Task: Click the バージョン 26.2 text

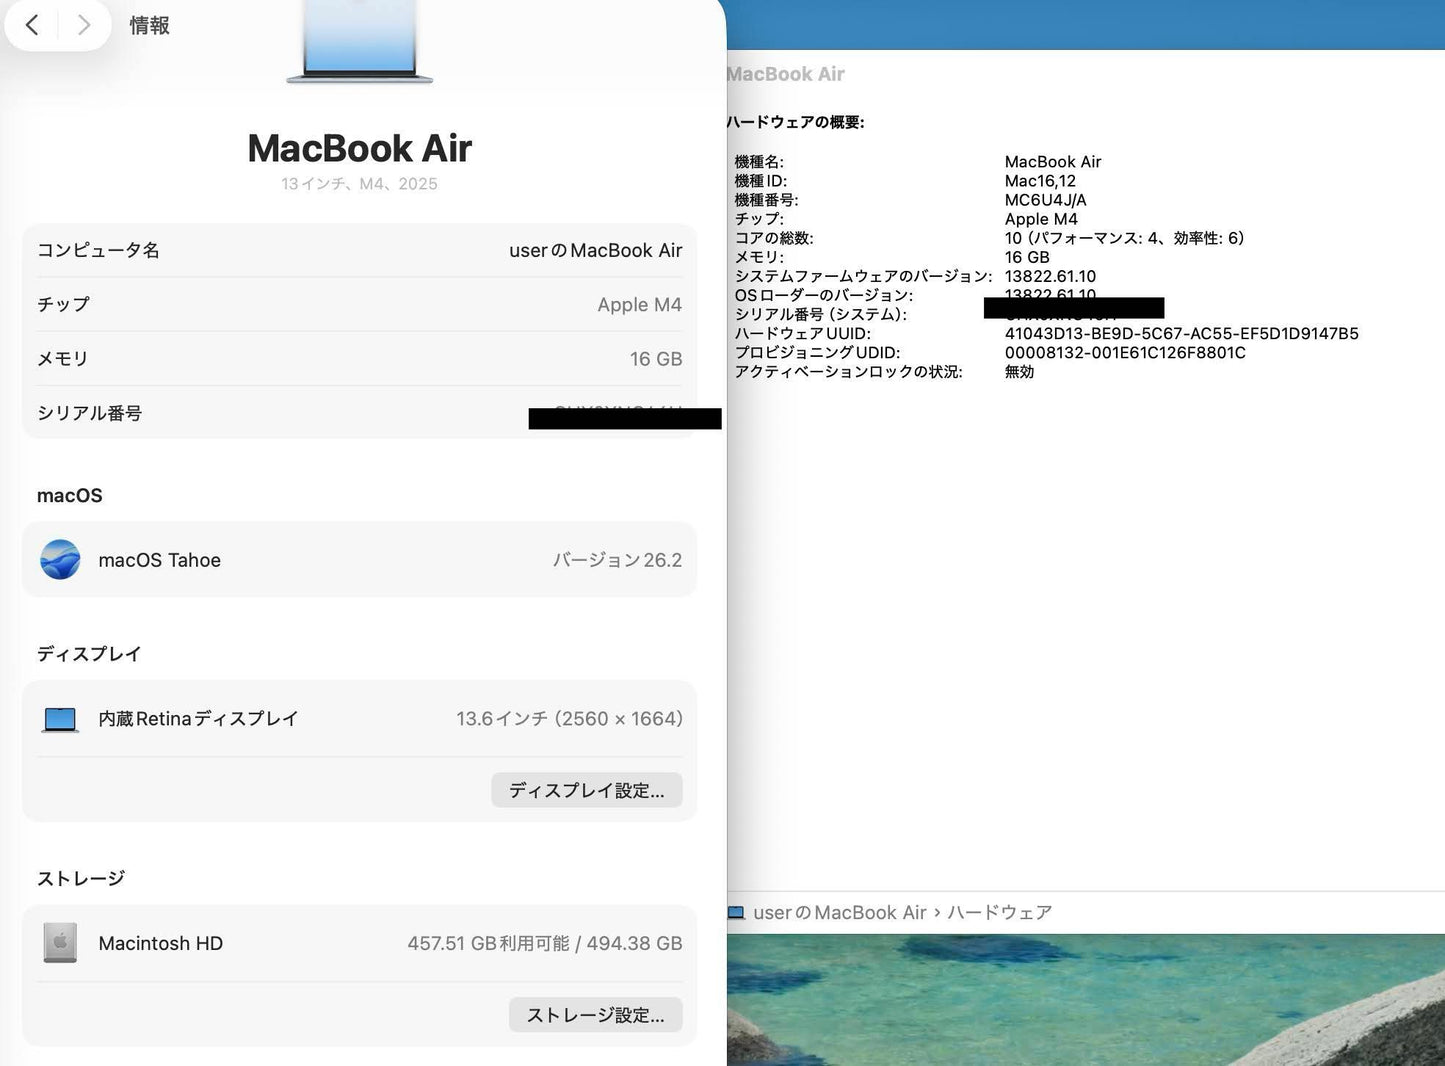Action: [x=618, y=560]
